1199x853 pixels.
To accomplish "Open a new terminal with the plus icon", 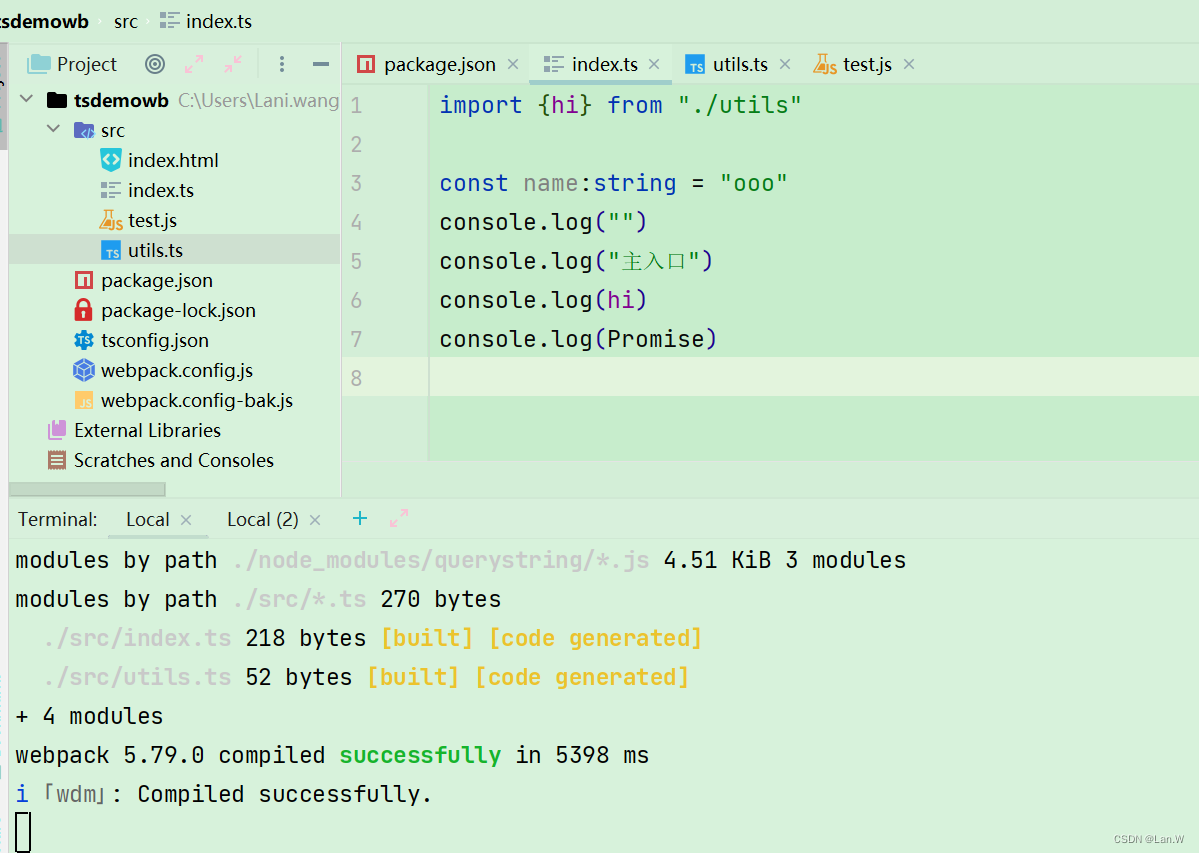I will pos(360,519).
